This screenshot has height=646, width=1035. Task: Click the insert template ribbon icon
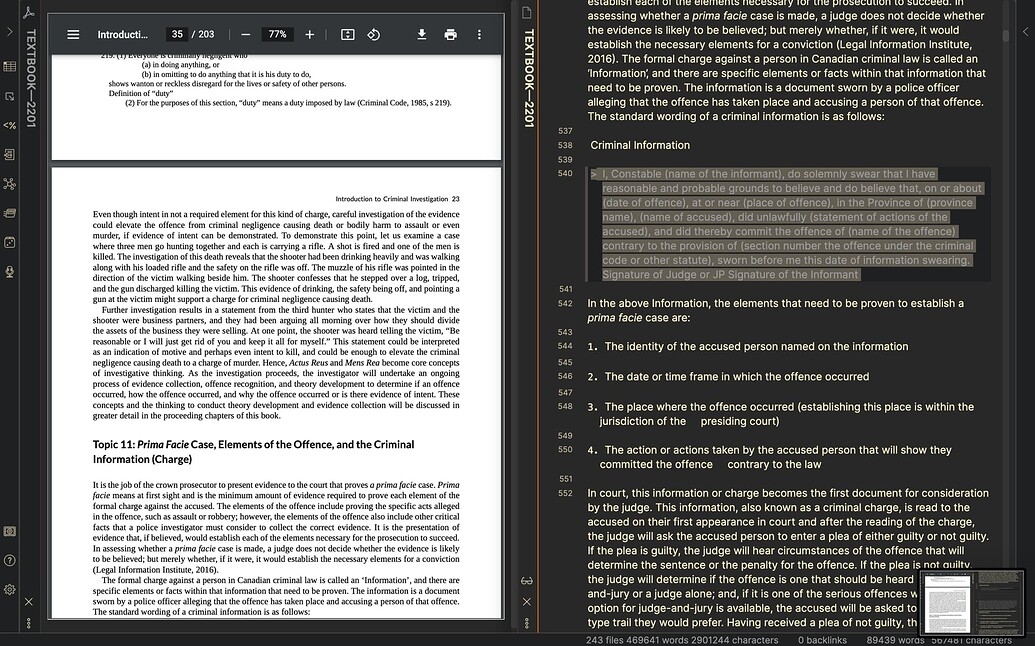pyautogui.click(x=9, y=154)
